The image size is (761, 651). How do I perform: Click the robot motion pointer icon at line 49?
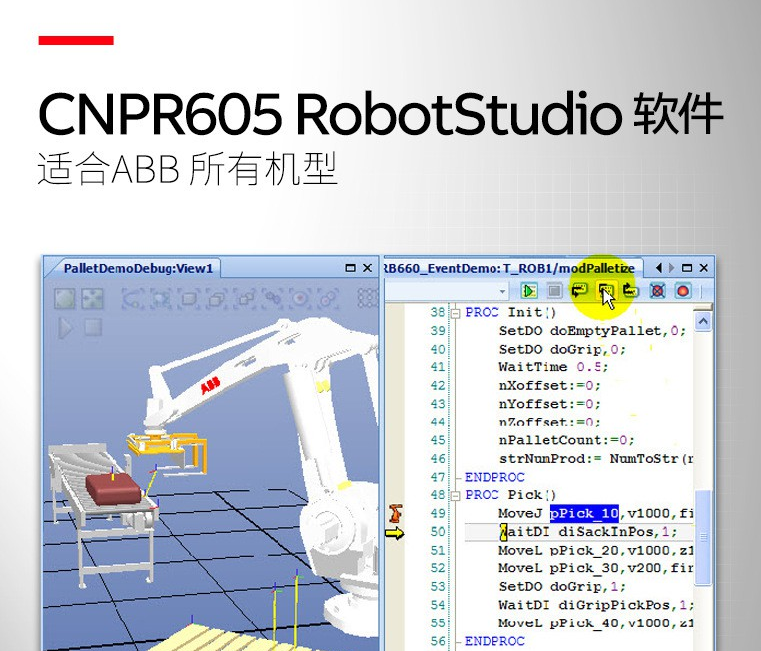[x=396, y=514]
